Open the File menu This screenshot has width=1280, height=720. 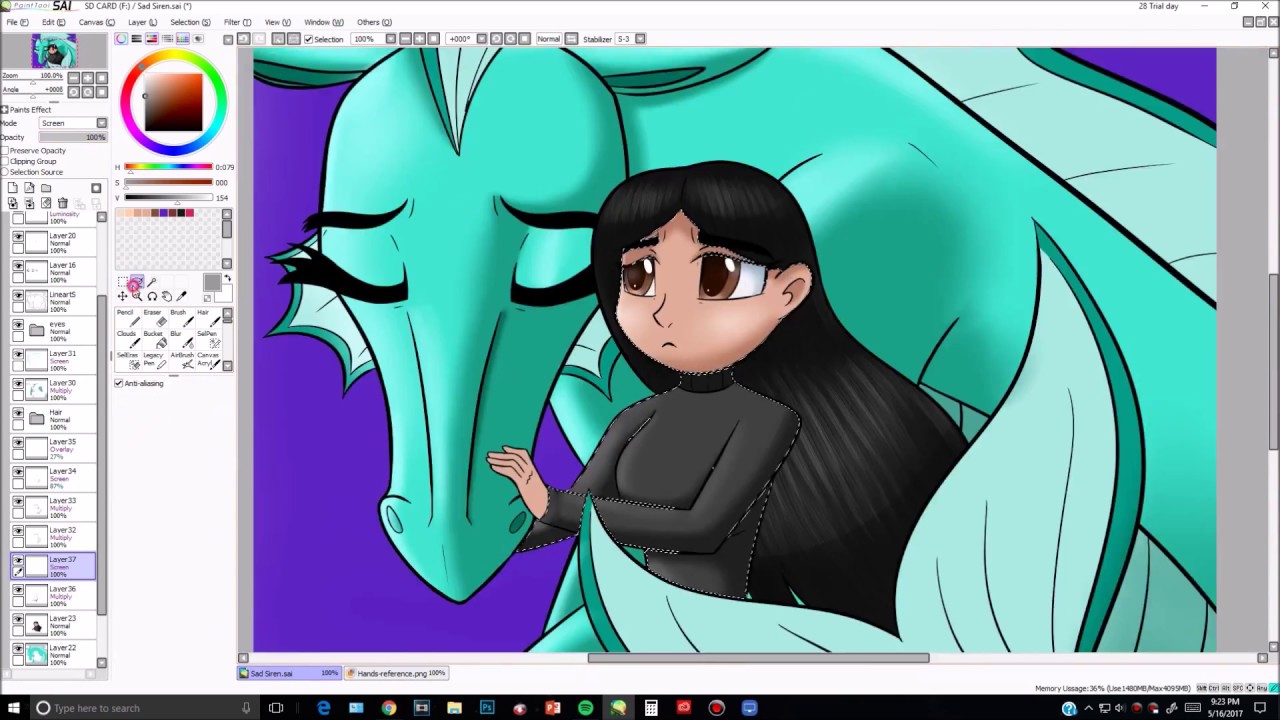(18, 22)
